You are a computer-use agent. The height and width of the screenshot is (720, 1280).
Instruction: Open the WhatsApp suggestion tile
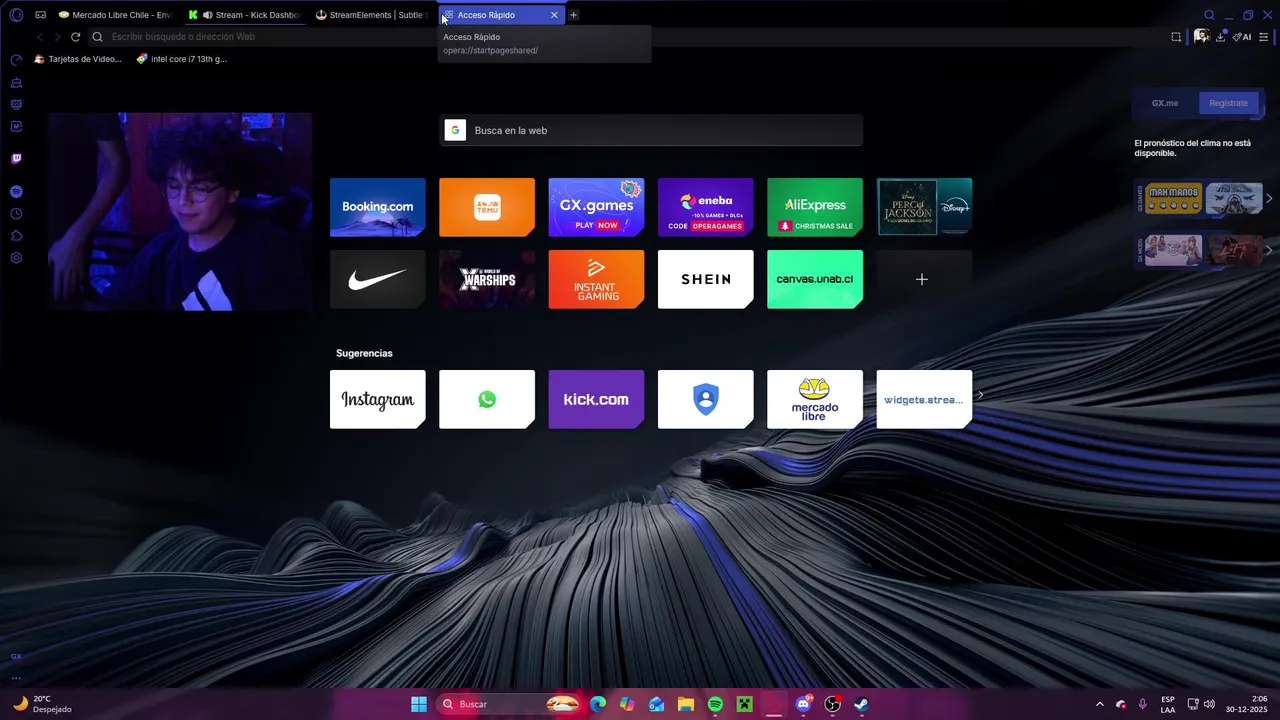coord(487,399)
